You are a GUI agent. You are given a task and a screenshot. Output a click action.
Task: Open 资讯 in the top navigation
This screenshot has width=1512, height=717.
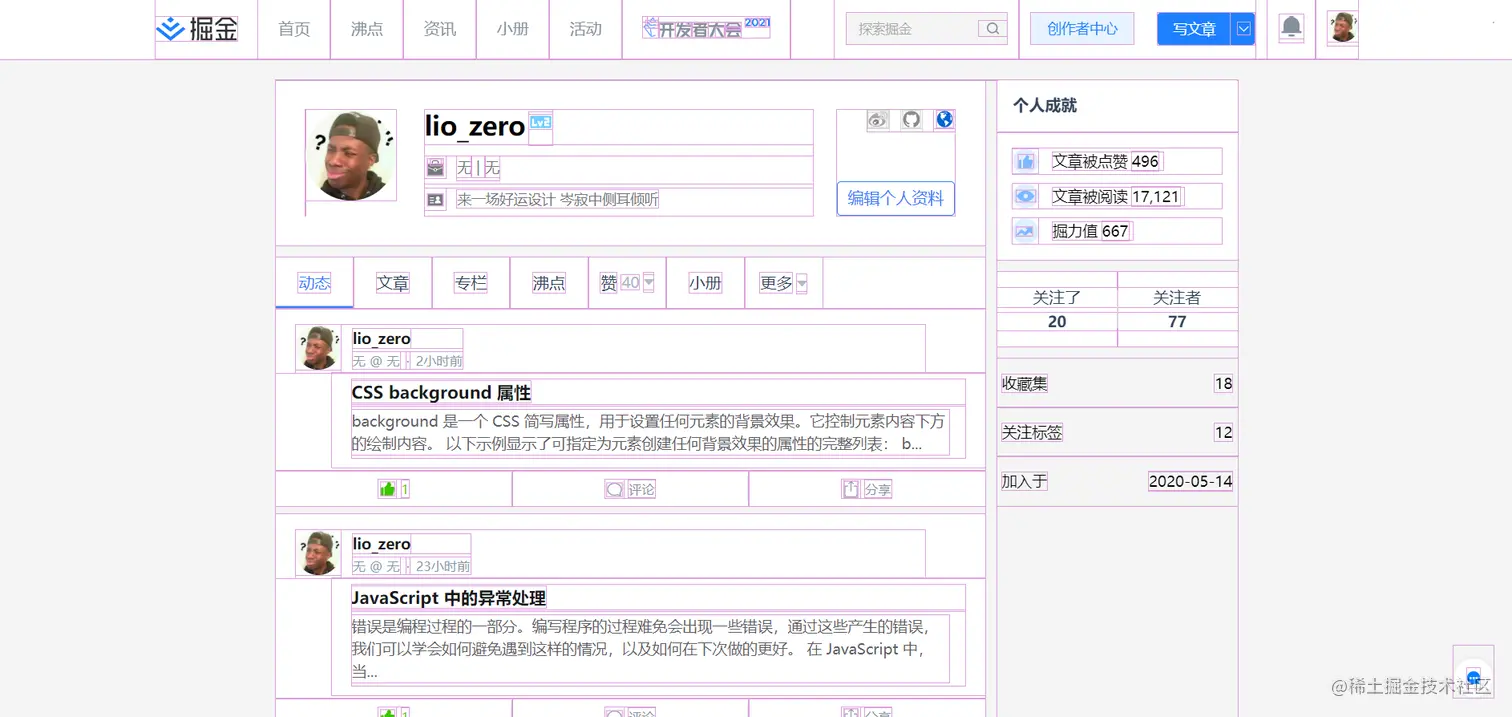click(440, 29)
